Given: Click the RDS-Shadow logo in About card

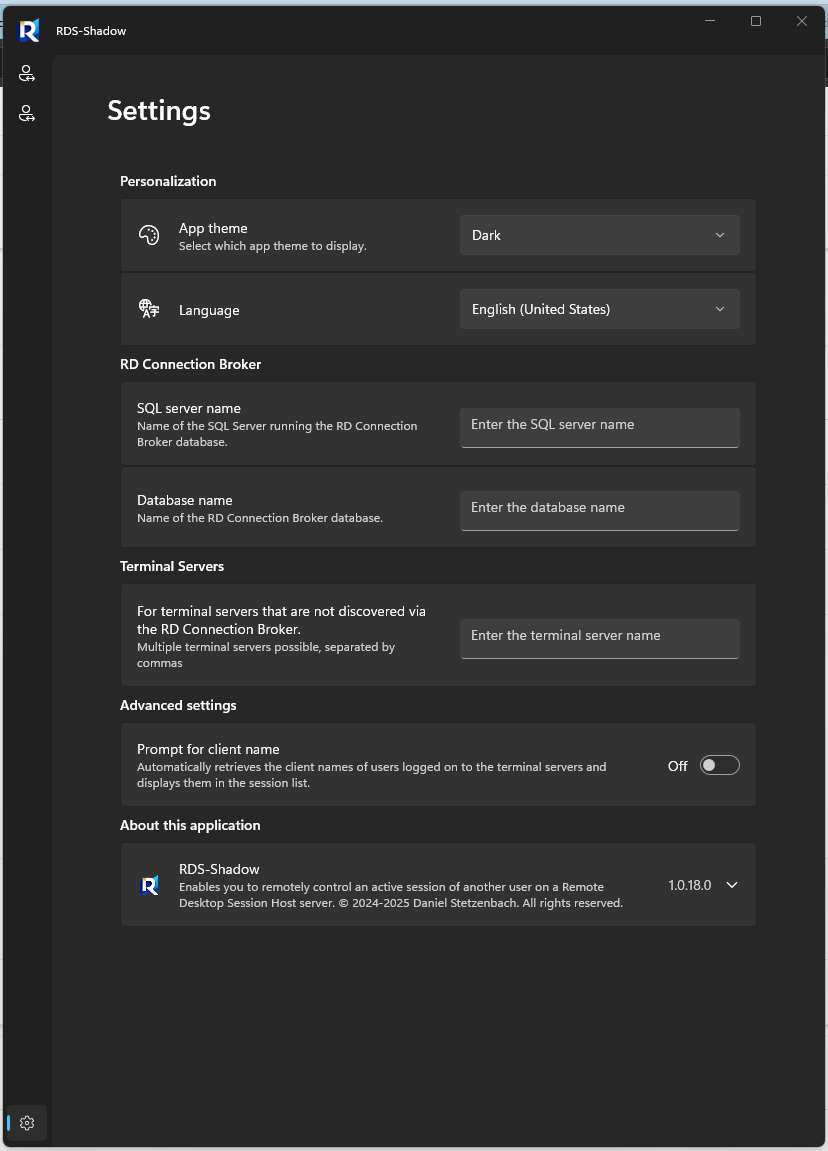Looking at the screenshot, I should click(x=149, y=885).
